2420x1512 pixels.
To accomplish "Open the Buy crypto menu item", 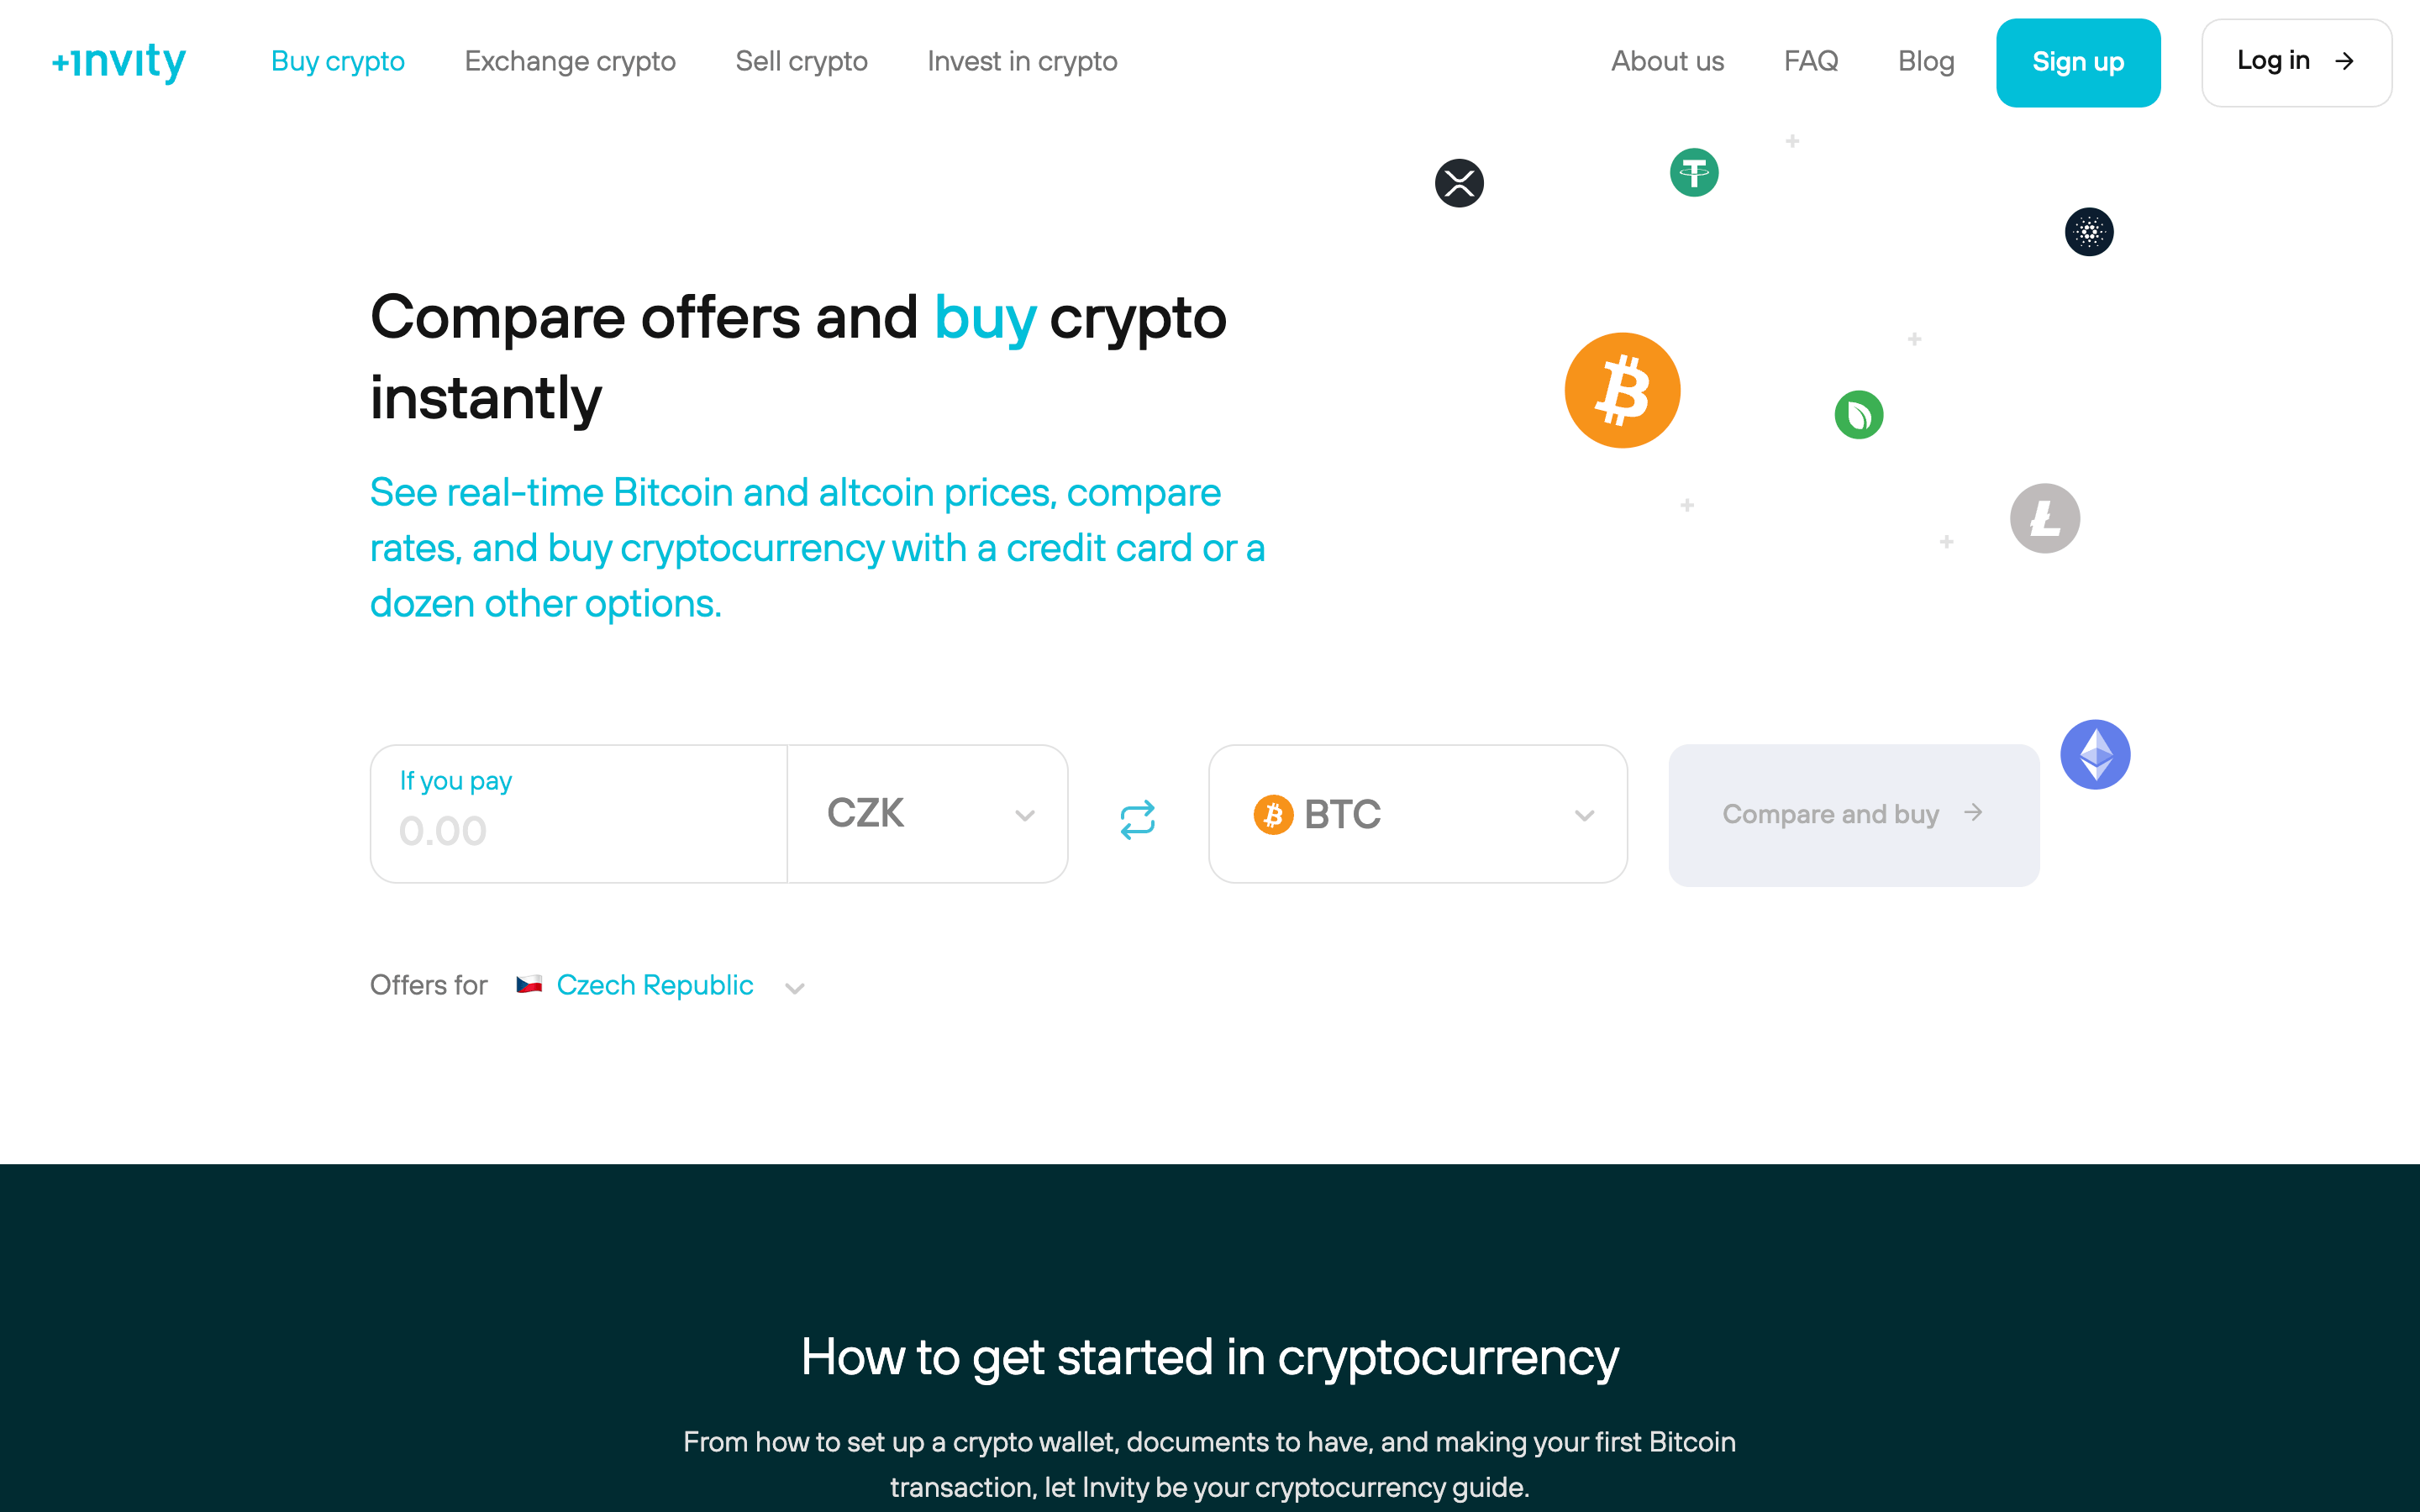I will pos(338,60).
